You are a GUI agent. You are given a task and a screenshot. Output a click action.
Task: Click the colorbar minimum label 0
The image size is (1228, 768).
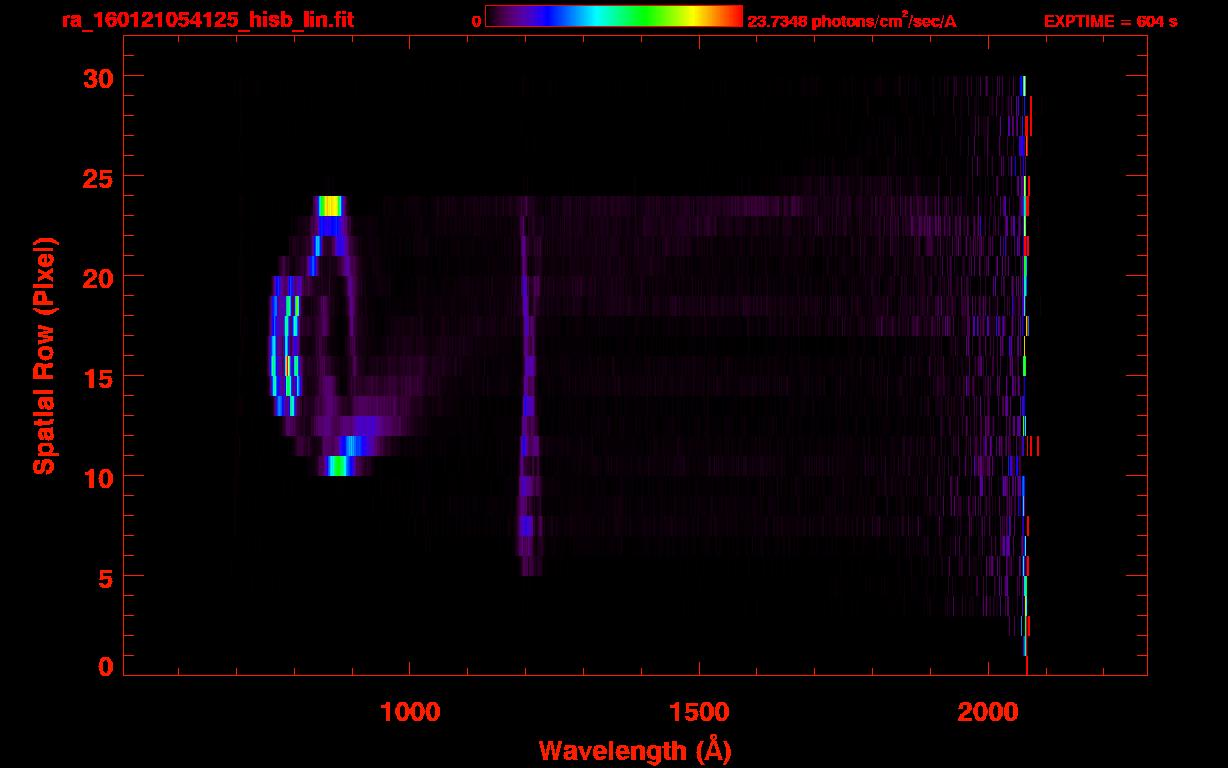click(477, 21)
